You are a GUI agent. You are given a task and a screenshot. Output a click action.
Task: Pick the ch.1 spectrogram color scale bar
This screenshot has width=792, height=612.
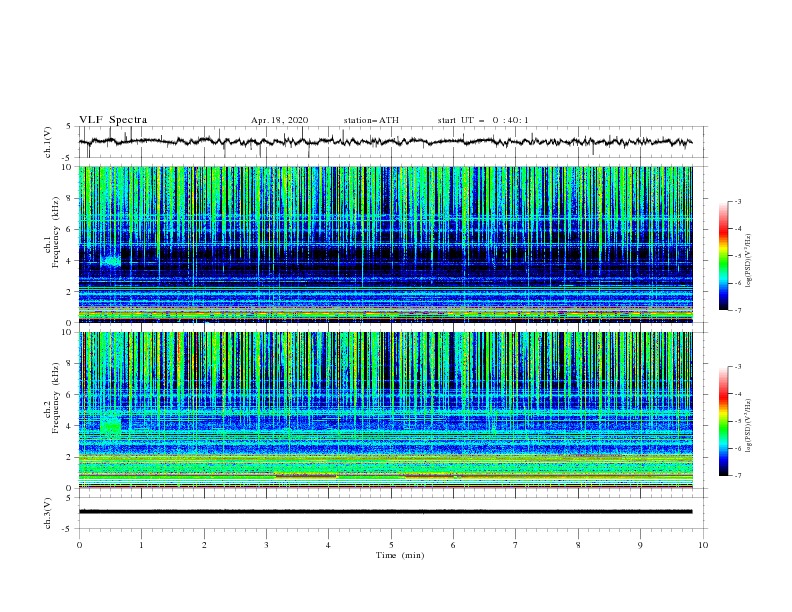tap(723, 256)
